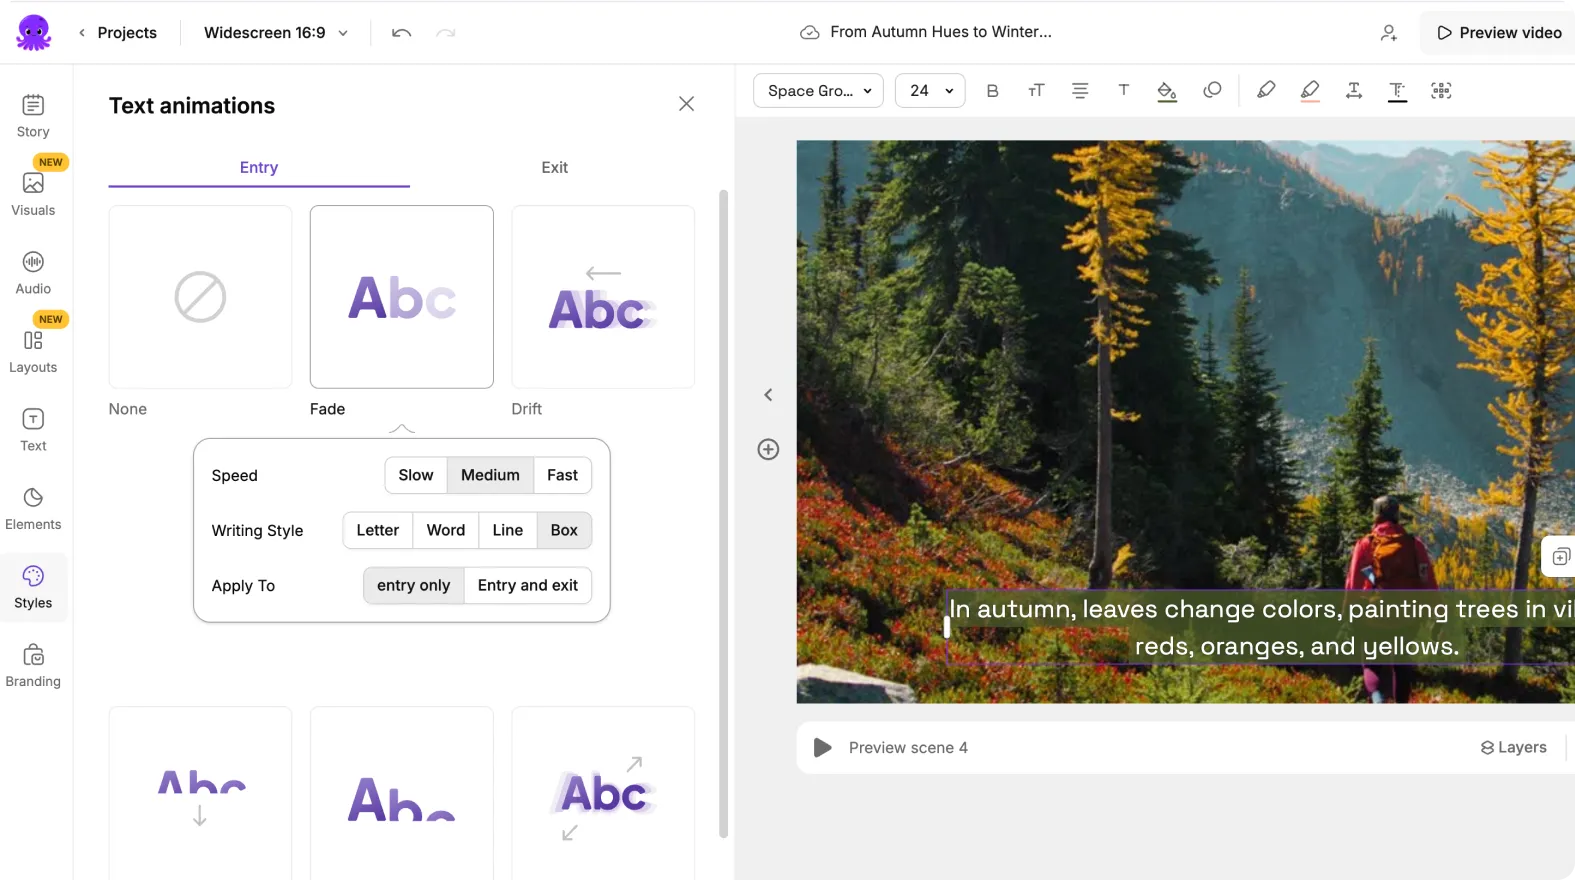The image size is (1575, 880).
Task: Click the text underline style icon
Action: [x=1398, y=92]
